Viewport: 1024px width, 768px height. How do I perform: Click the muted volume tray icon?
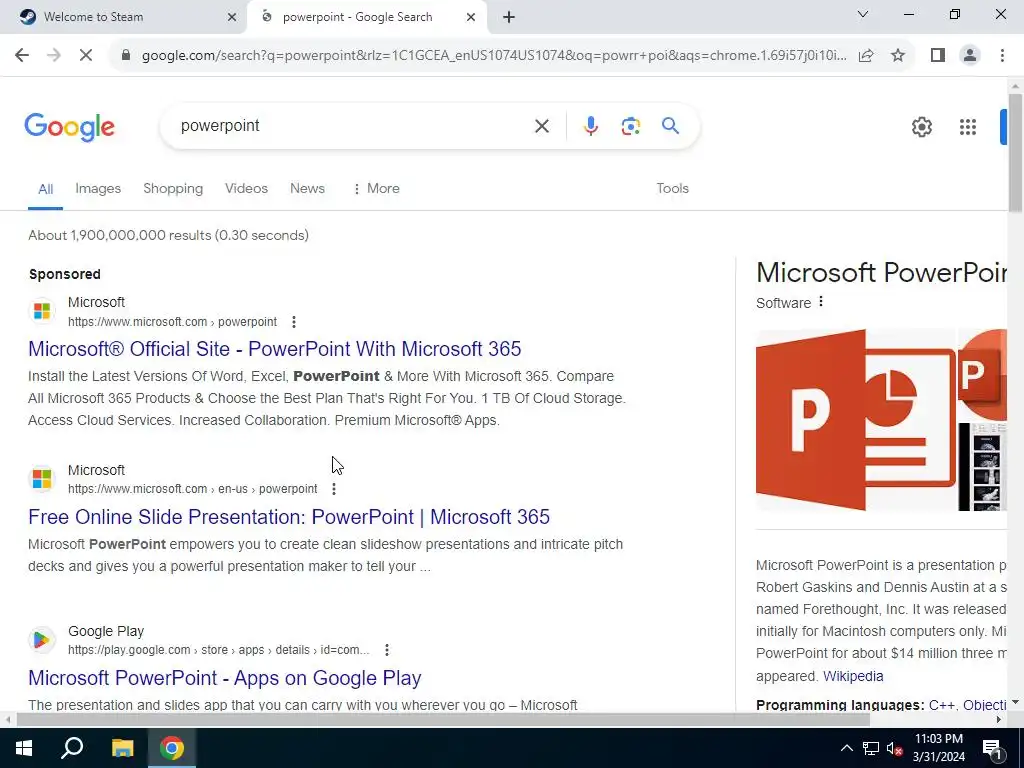pos(895,748)
